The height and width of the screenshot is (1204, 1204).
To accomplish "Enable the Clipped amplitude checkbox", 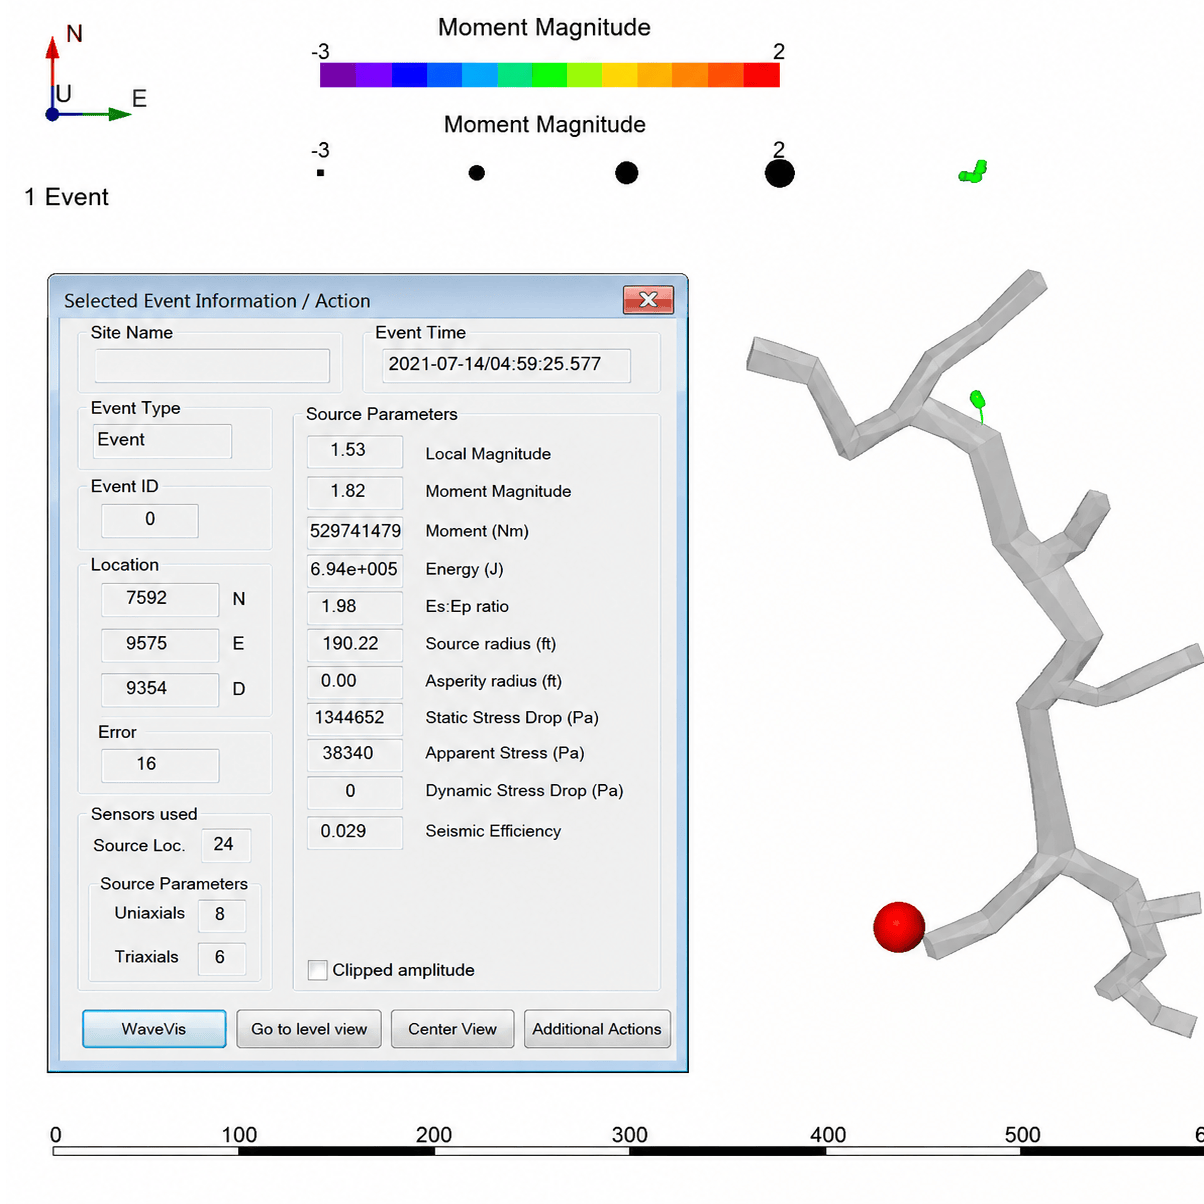I will pos(318,970).
